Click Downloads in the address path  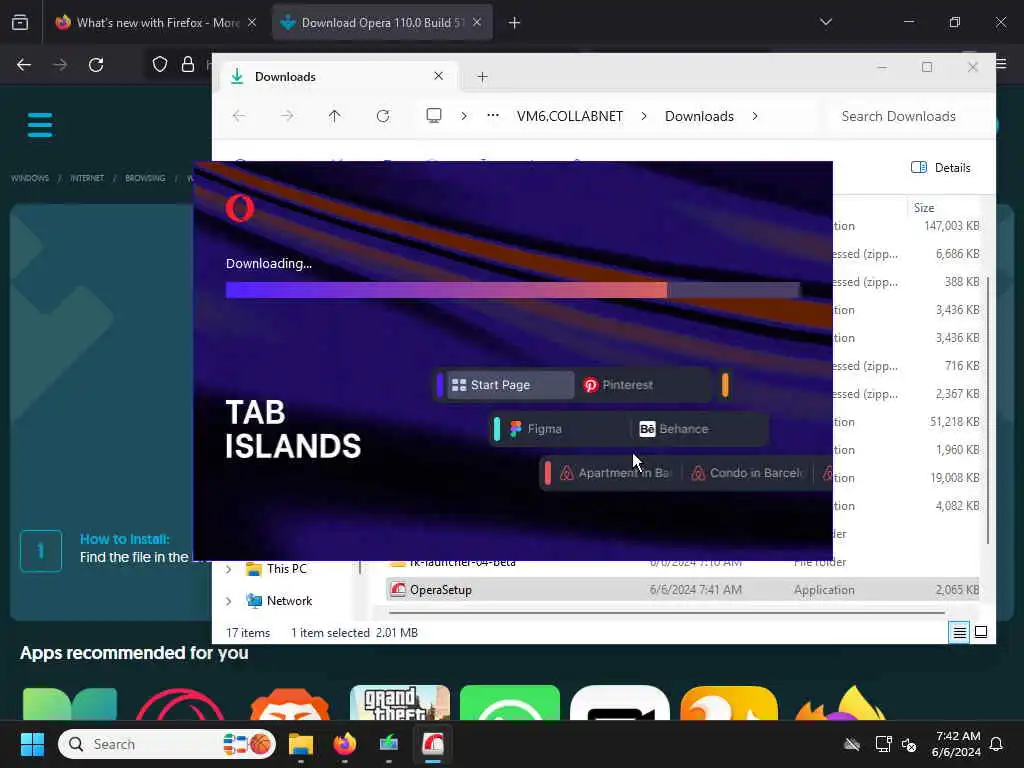pos(699,116)
